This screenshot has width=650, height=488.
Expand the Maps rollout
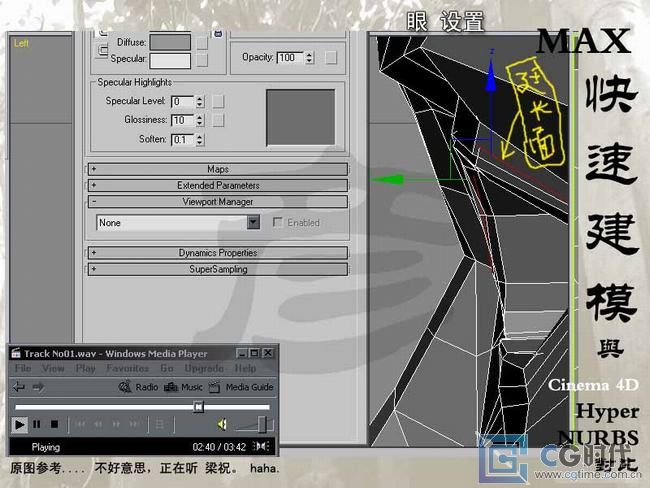[x=218, y=169]
